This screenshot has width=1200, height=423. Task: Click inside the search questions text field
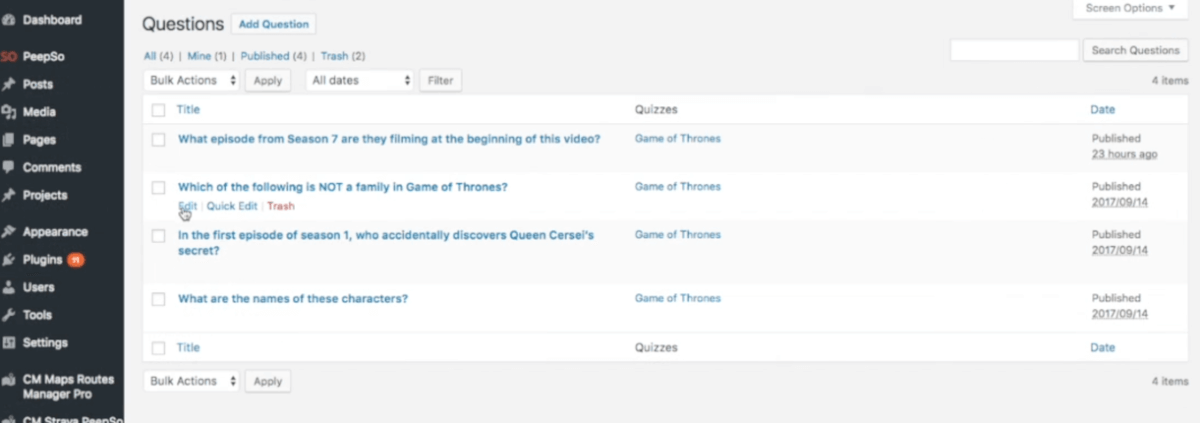coord(1014,50)
